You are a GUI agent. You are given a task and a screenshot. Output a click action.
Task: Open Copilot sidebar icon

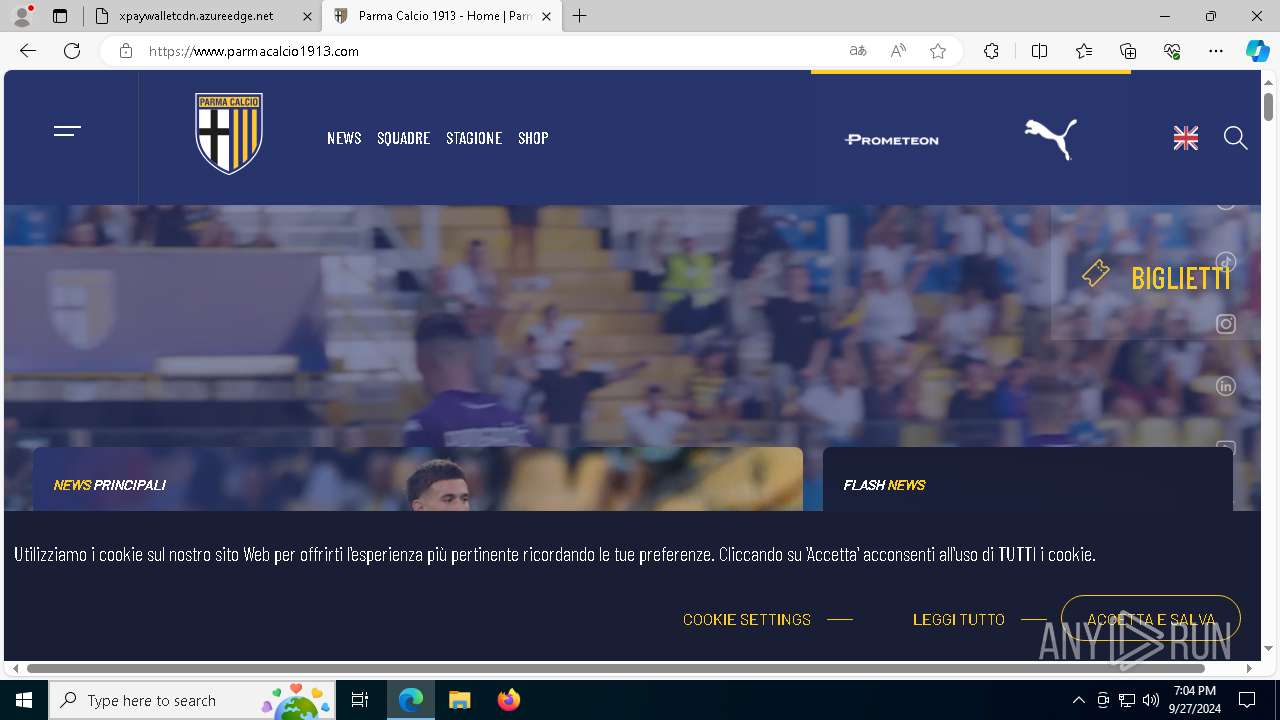tap(1258, 51)
